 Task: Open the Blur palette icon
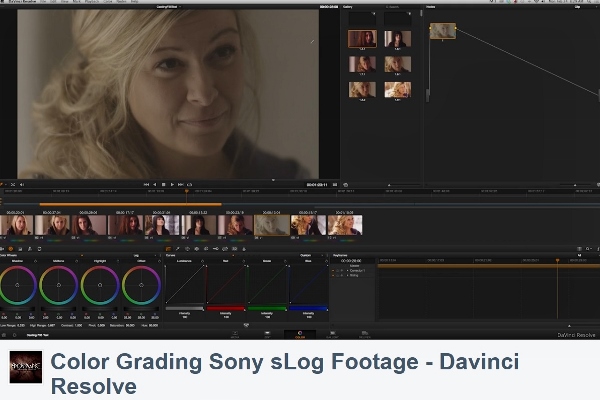pos(206,249)
